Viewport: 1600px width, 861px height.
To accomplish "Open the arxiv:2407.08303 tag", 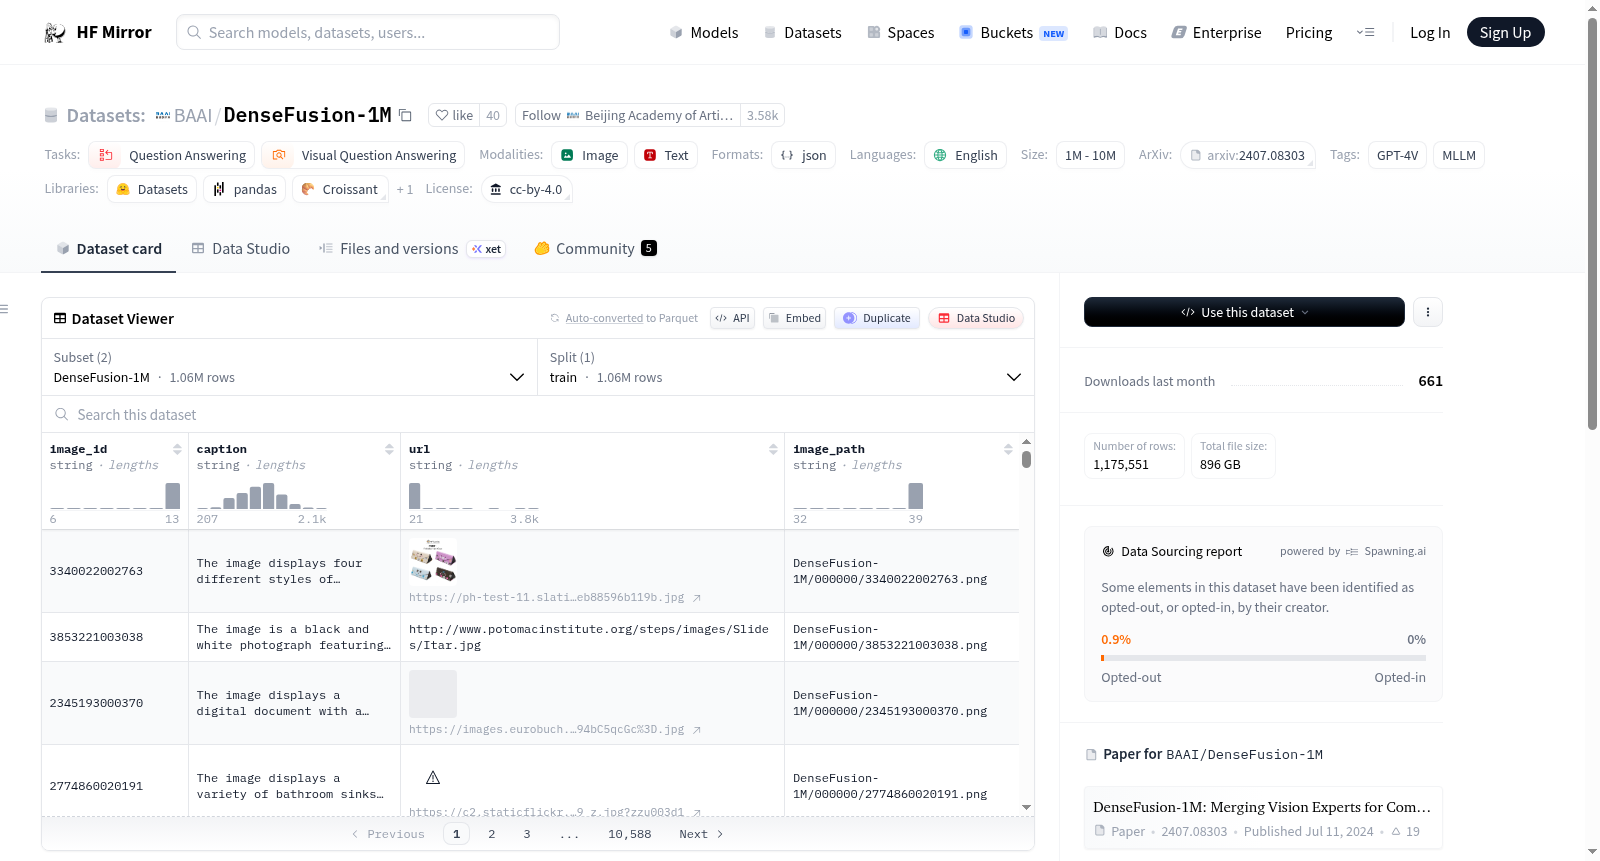I will point(1247,155).
